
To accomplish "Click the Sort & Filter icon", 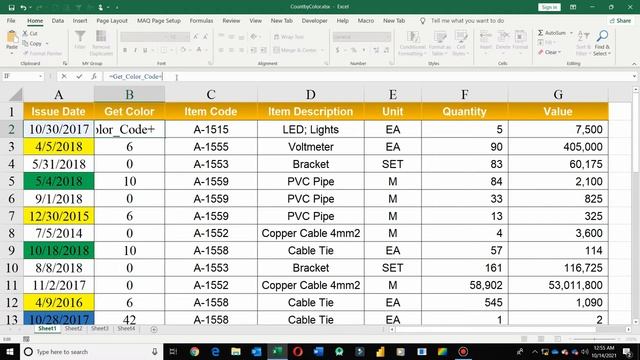I will [584, 43].
